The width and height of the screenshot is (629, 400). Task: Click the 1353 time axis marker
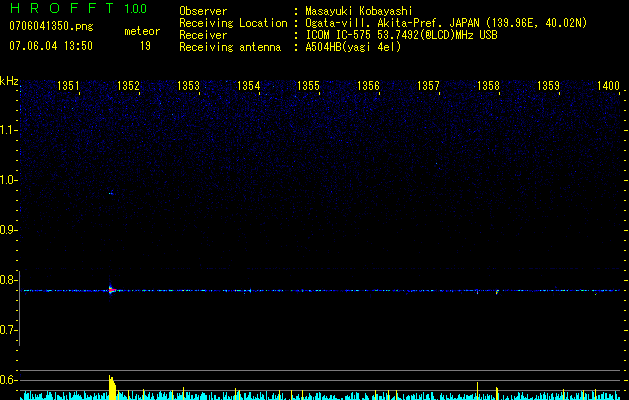188,86
